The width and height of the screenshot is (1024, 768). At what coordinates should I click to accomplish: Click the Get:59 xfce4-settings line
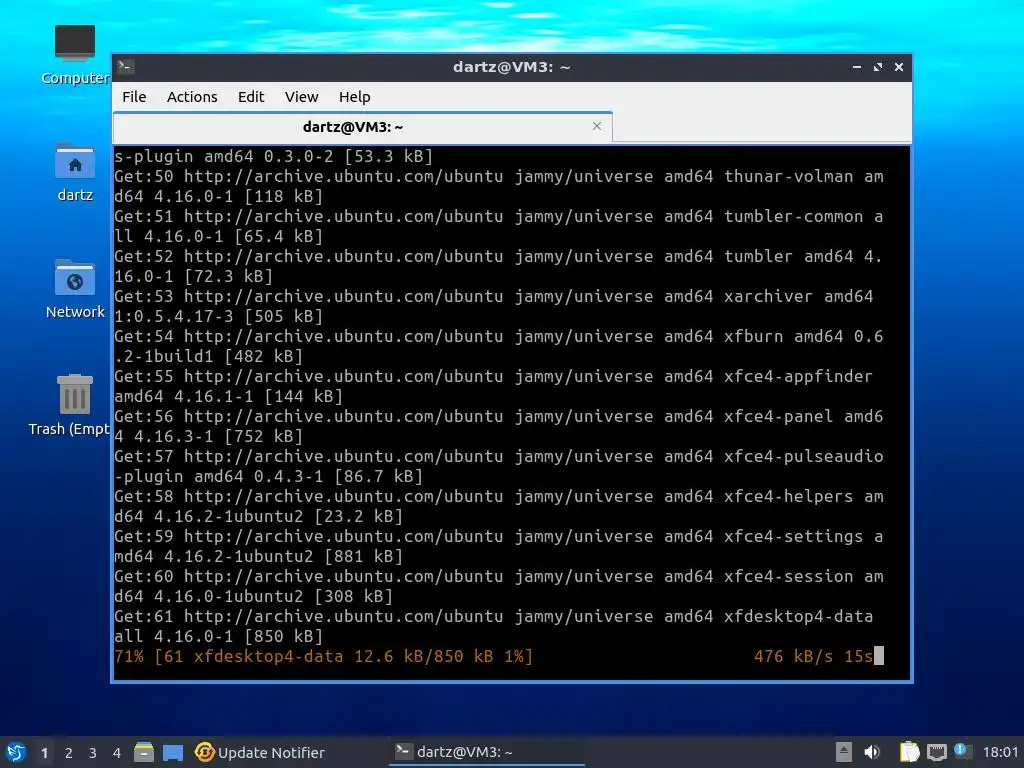499,546
